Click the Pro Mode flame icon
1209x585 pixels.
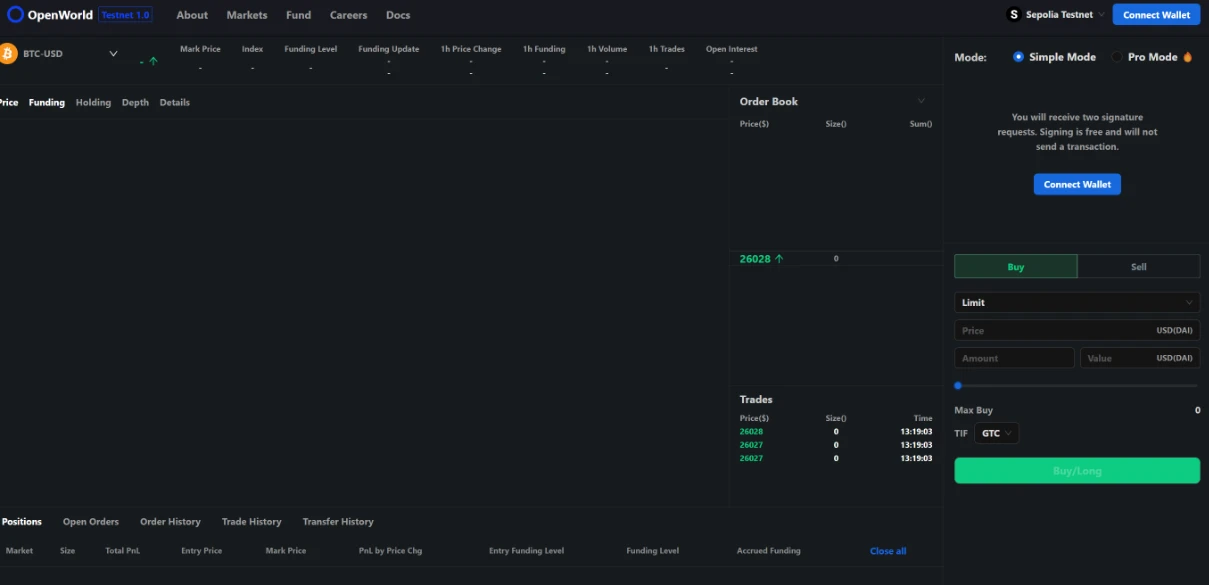coord(1188,57)
